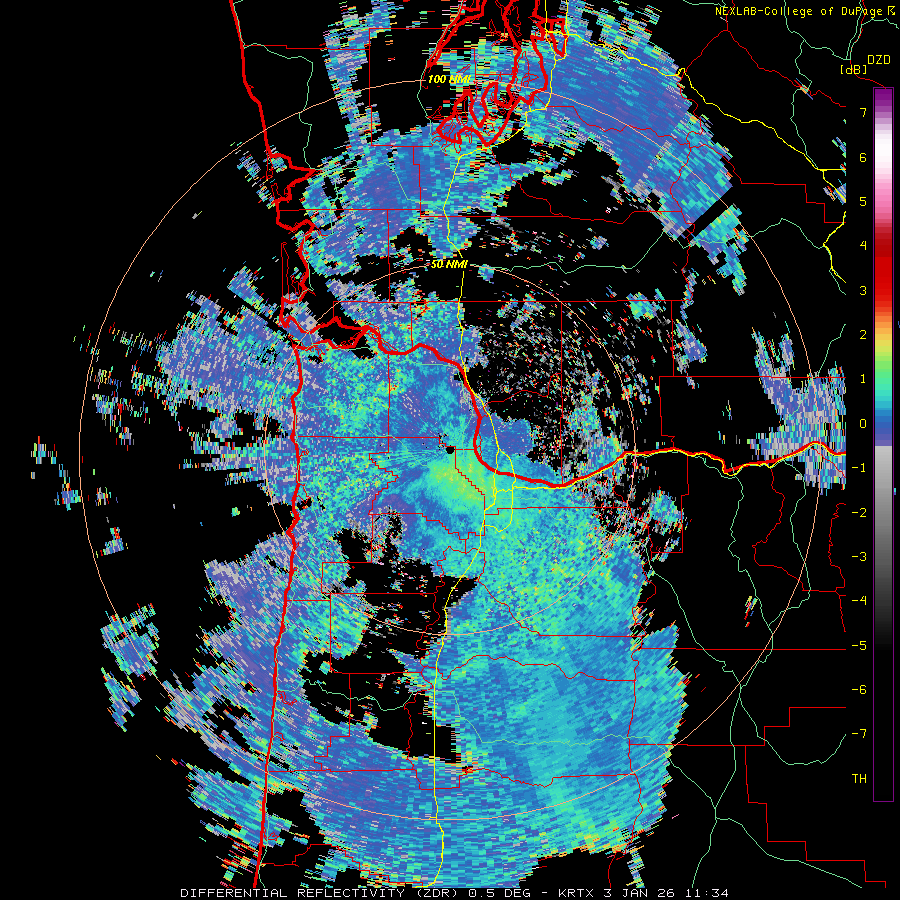The image size is (900, 900).
Task: Click the 6 dB value on color scale
Action: (x=863, y=157)
